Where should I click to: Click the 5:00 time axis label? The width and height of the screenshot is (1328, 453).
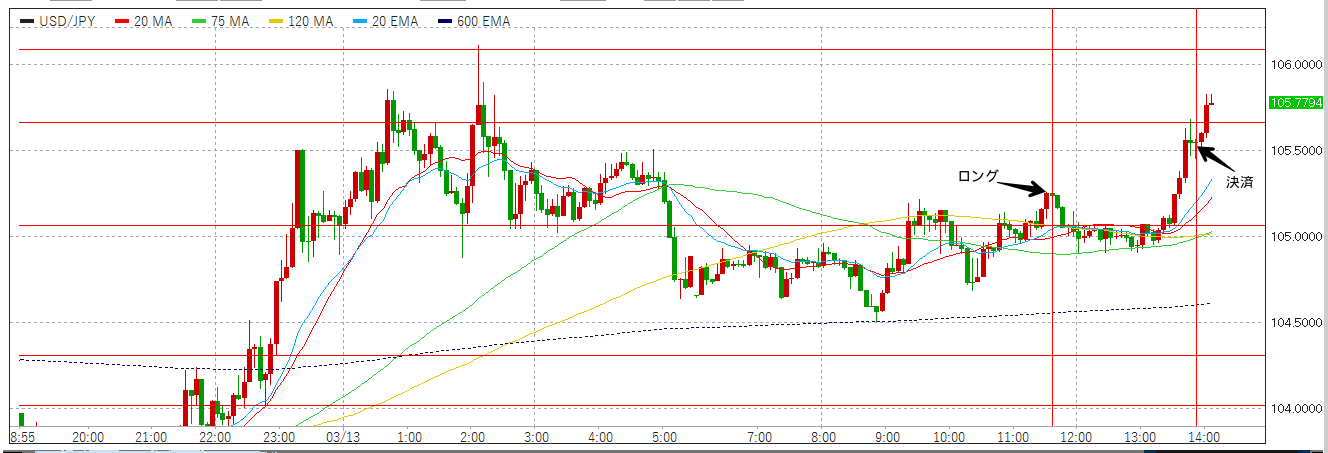pyautogui.click(x=664, y=437)
